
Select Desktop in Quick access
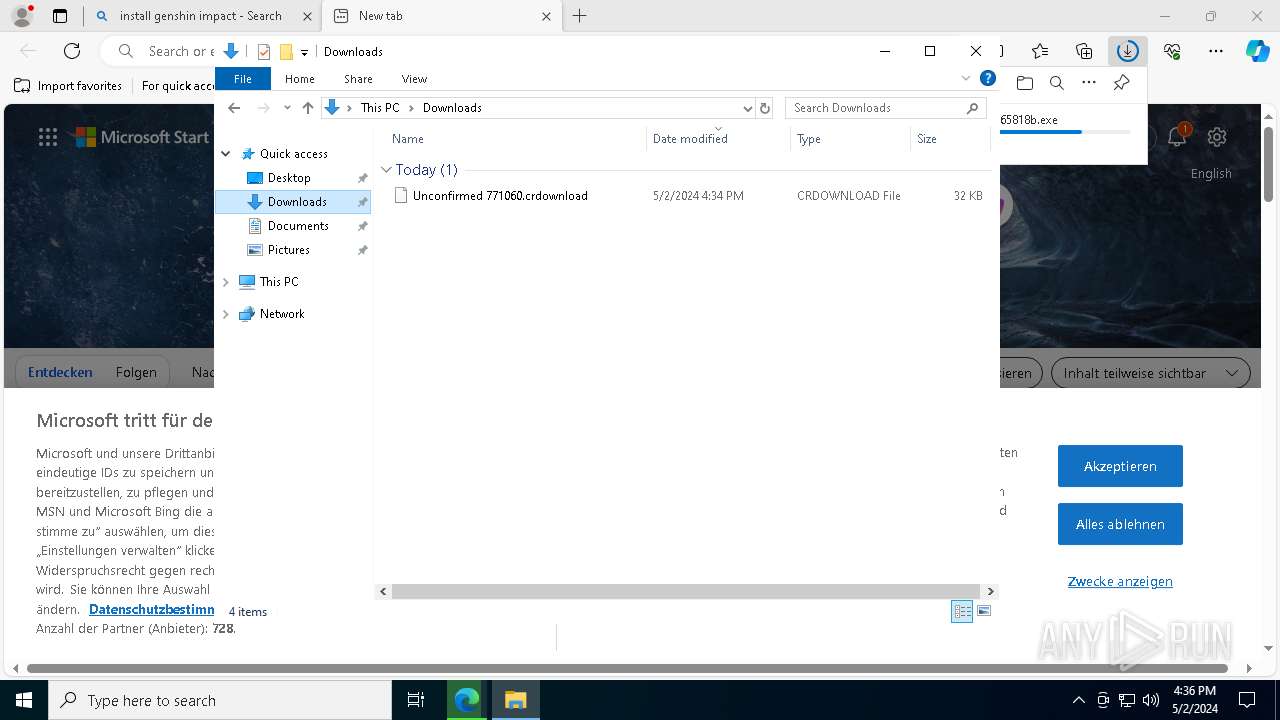tap(289, 178)
